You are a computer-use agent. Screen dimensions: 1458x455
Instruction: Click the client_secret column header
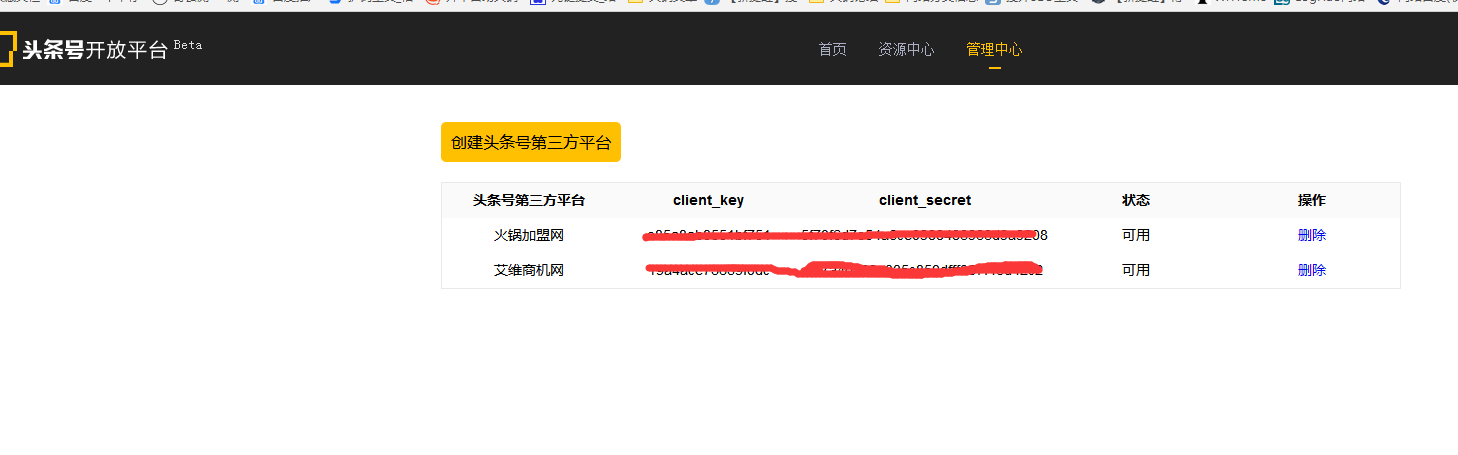coord(925,200)
